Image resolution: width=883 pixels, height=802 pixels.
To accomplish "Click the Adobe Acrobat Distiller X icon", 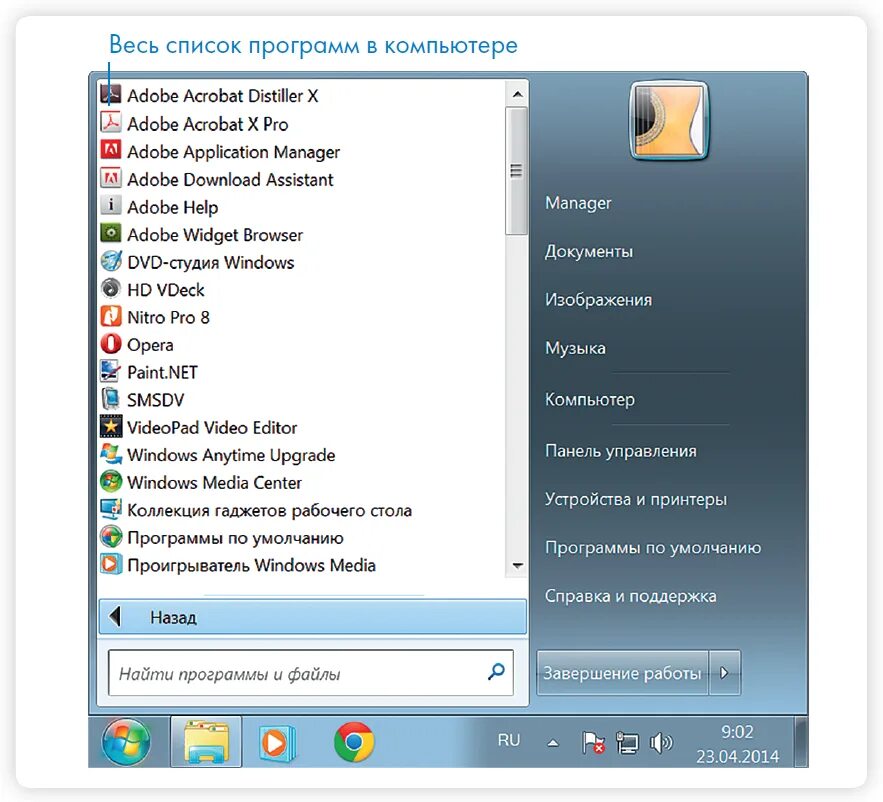I will point(110,95).
